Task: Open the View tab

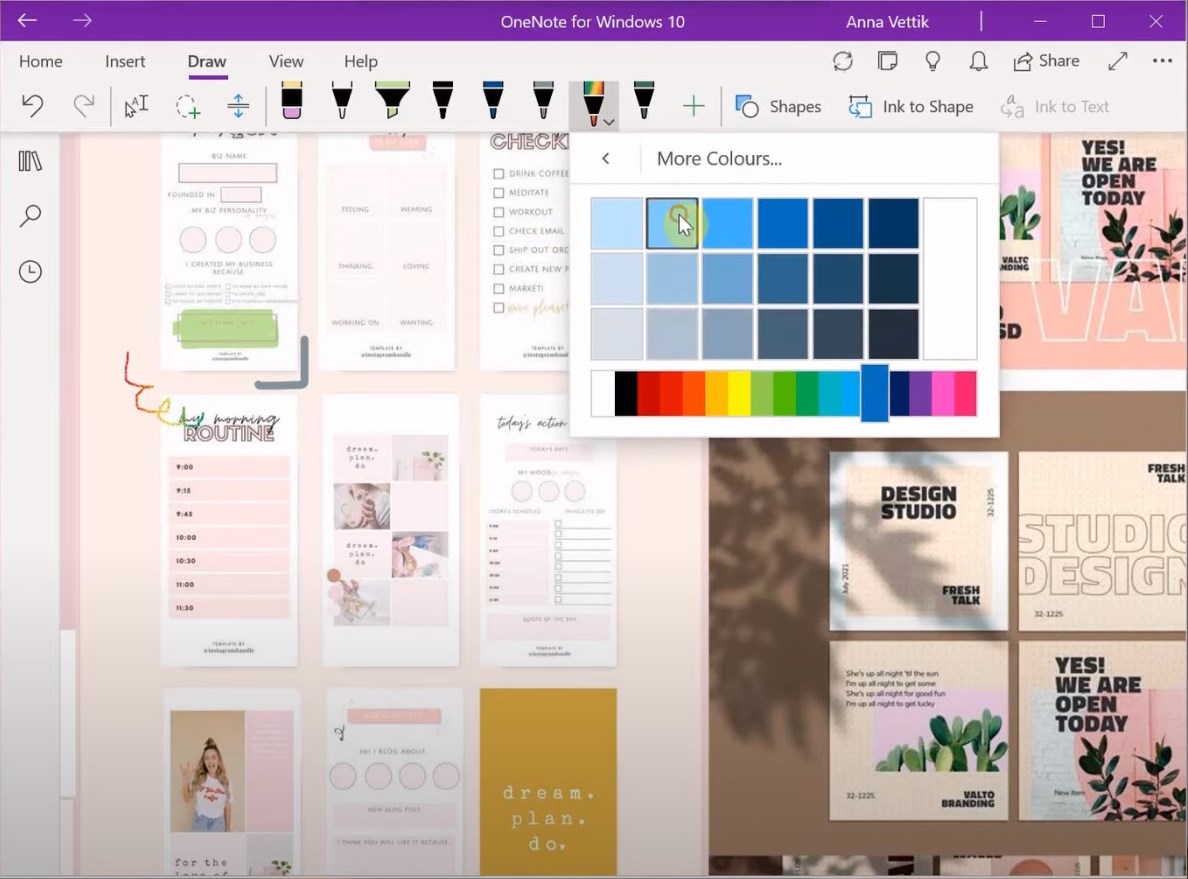Action: point(286,61)
